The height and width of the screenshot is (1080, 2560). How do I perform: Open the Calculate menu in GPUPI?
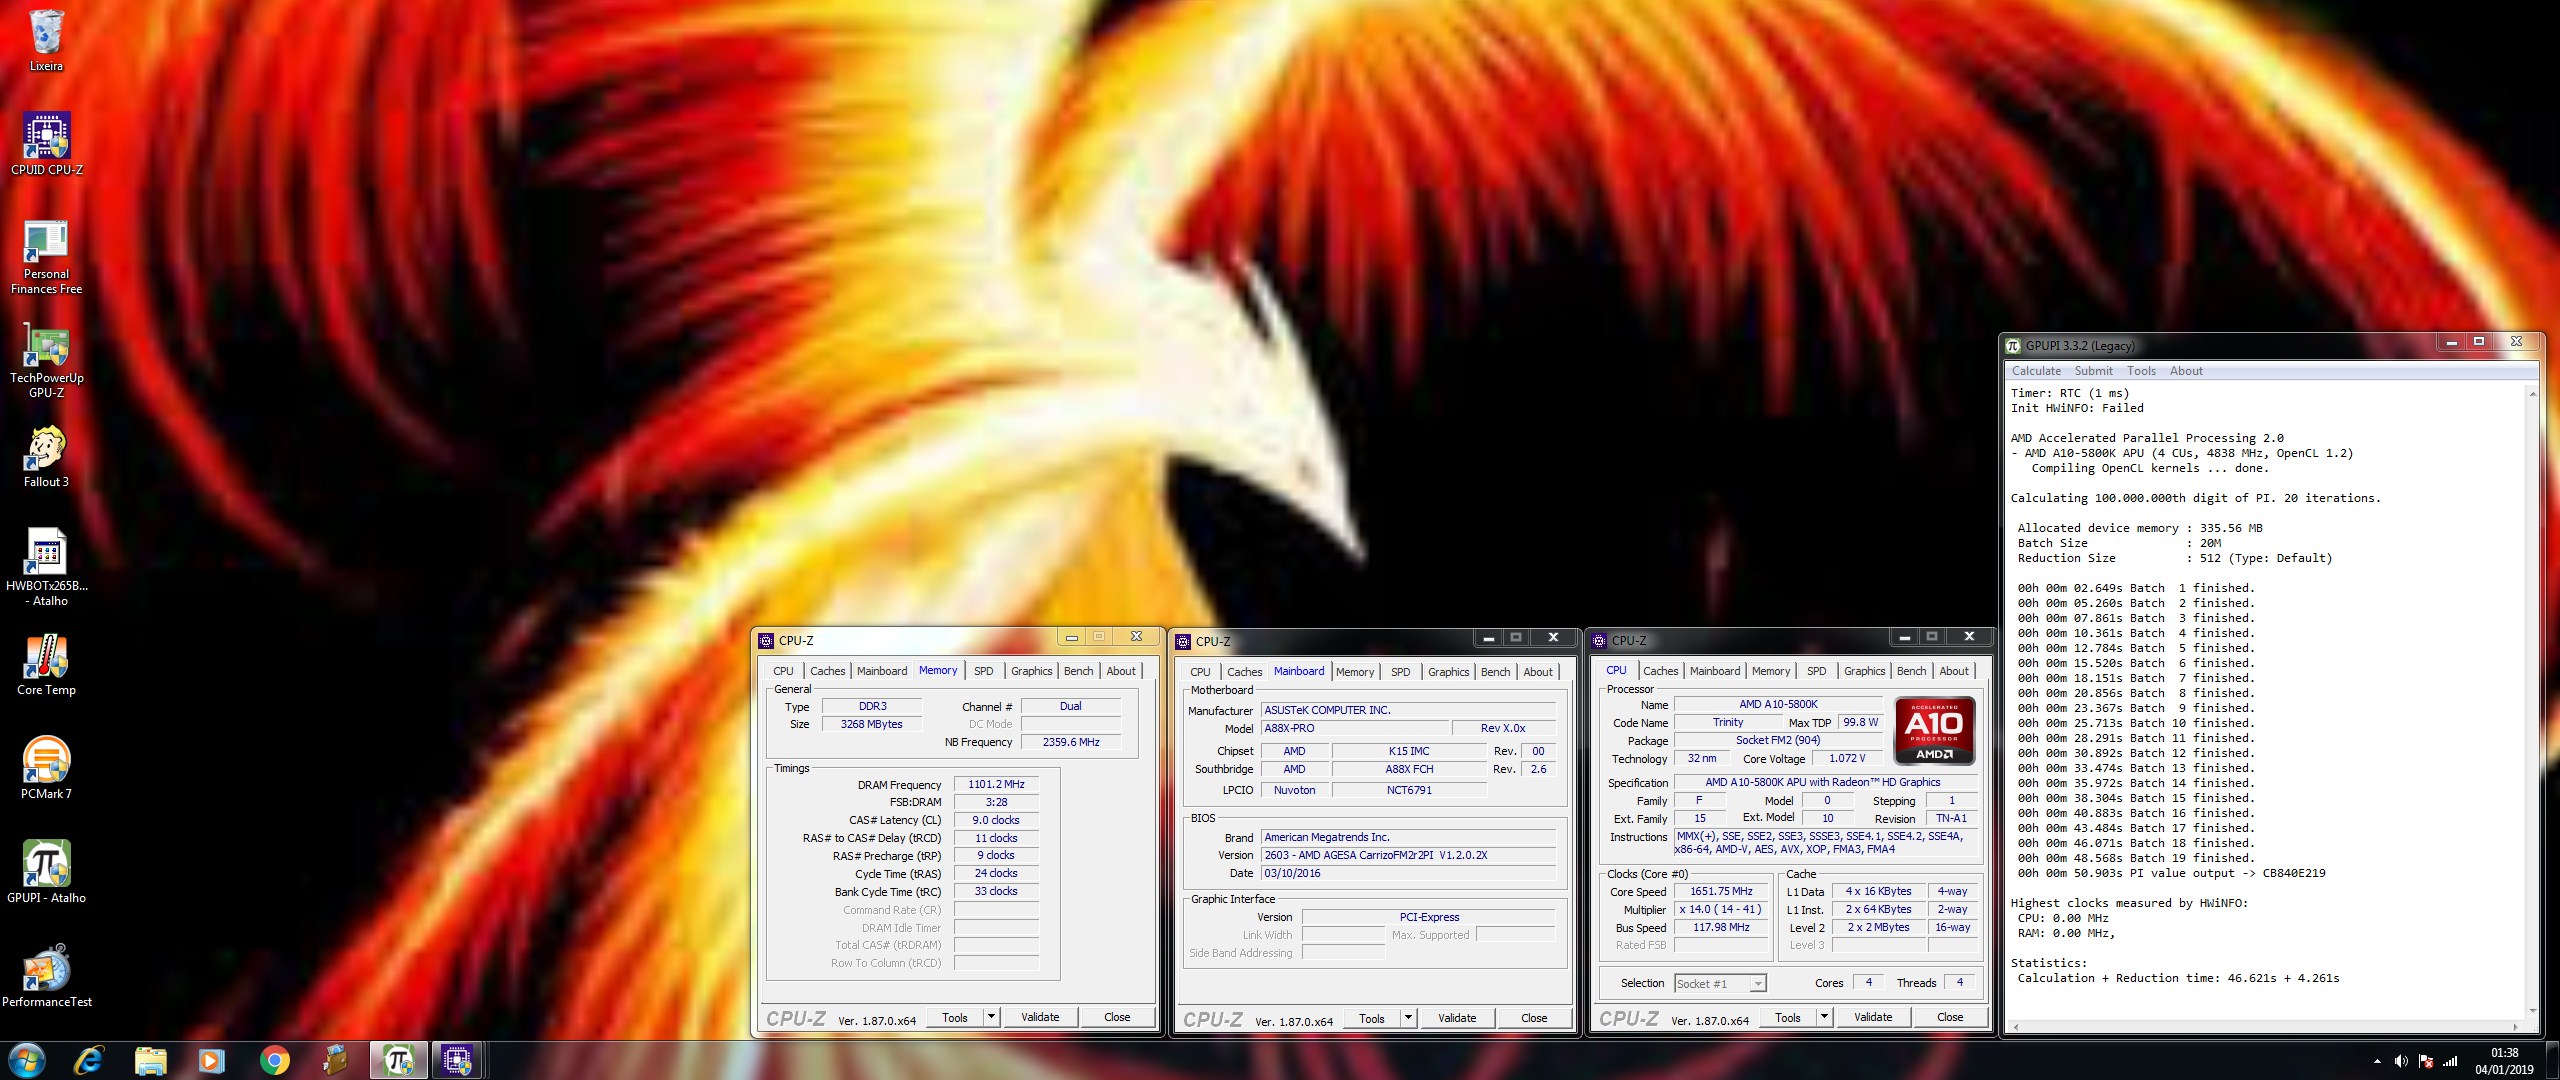pyautogui.click(x=2036, y=371)
